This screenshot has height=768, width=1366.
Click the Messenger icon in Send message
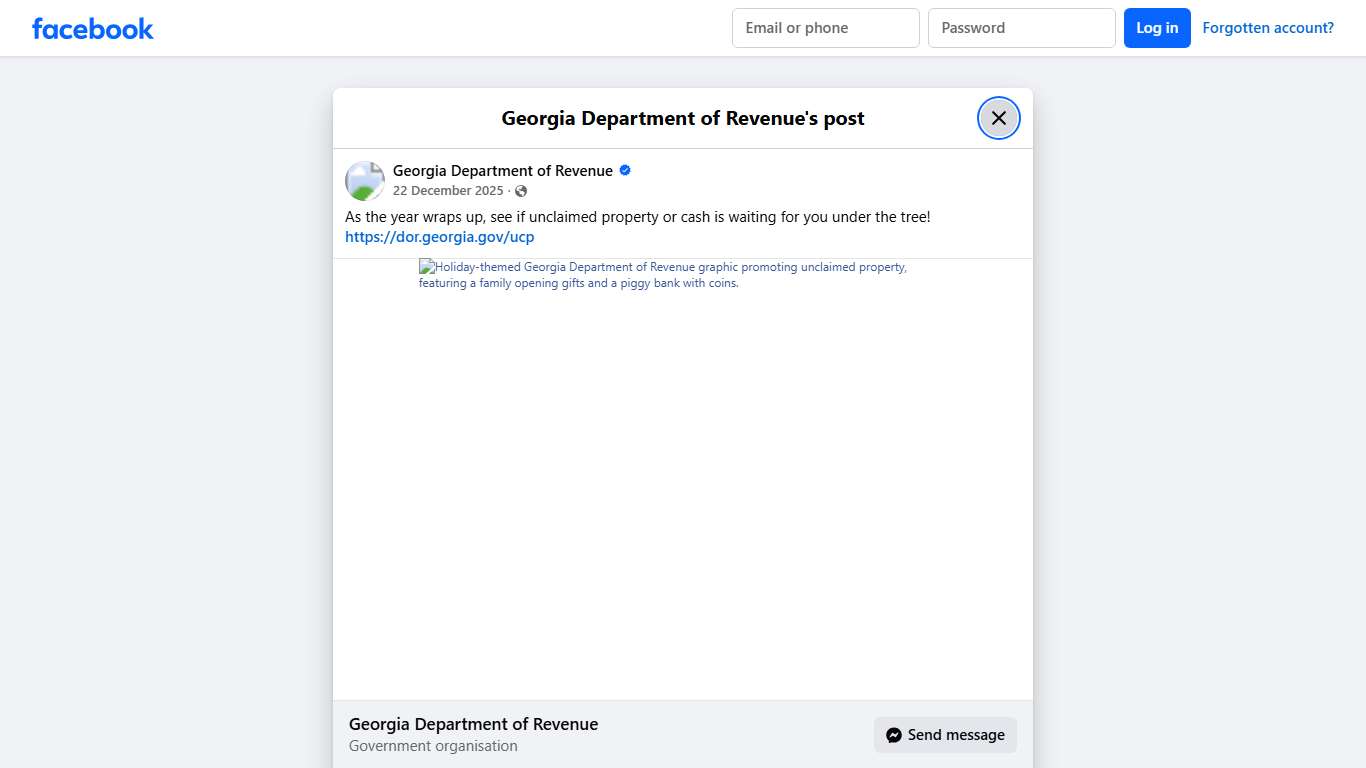pos(894,735)
